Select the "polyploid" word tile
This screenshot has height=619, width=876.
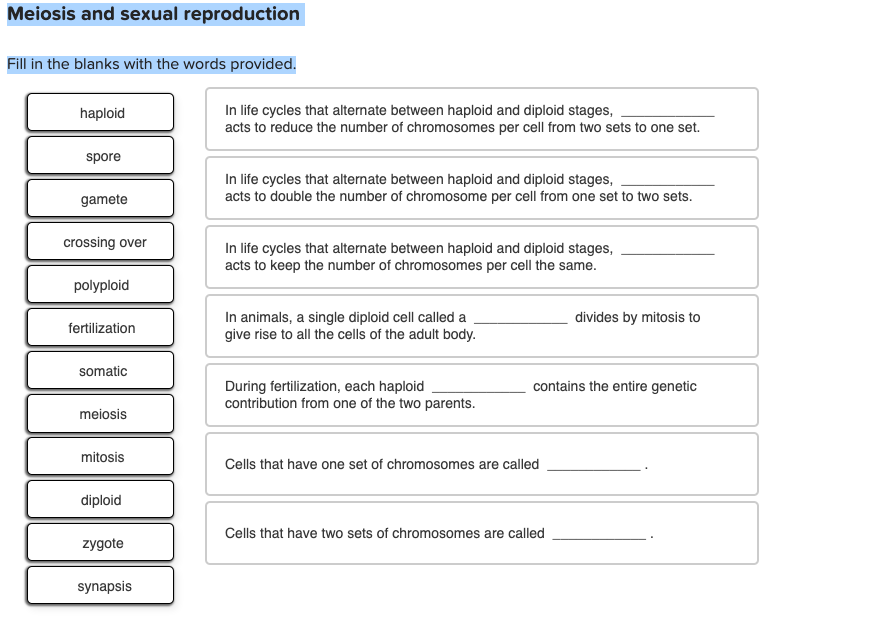pyautogui.click(x=100, y=284)
